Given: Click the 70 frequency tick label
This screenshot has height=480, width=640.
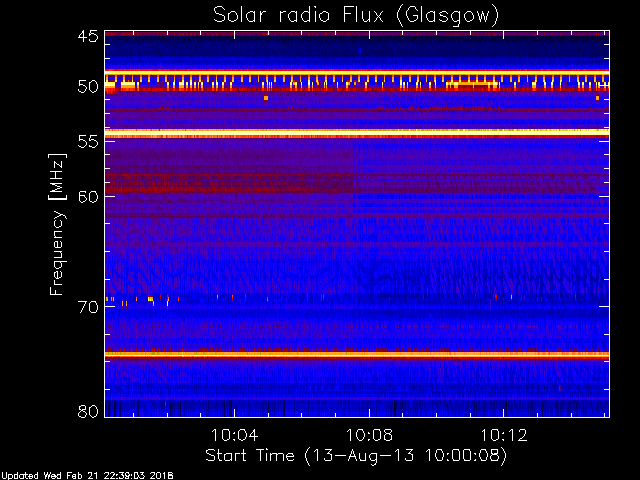Looking at the screenshot, I should (x=88, y=307).
